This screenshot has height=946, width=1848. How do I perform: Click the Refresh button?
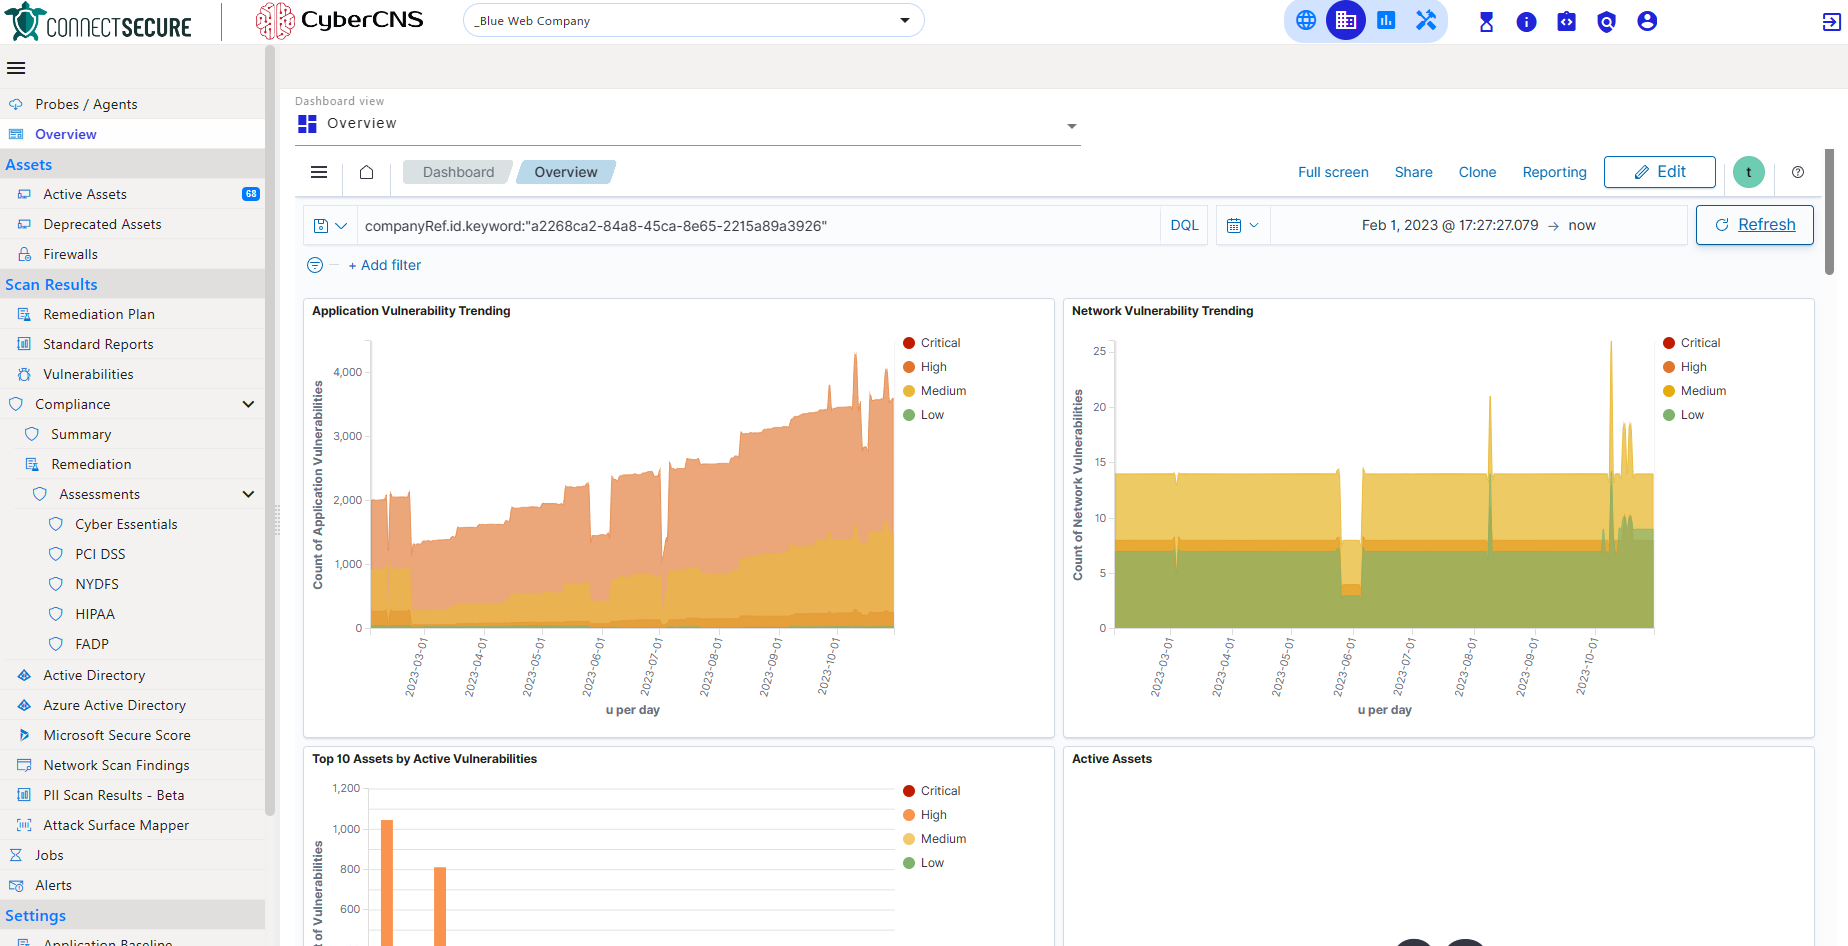click(1754, 224)
